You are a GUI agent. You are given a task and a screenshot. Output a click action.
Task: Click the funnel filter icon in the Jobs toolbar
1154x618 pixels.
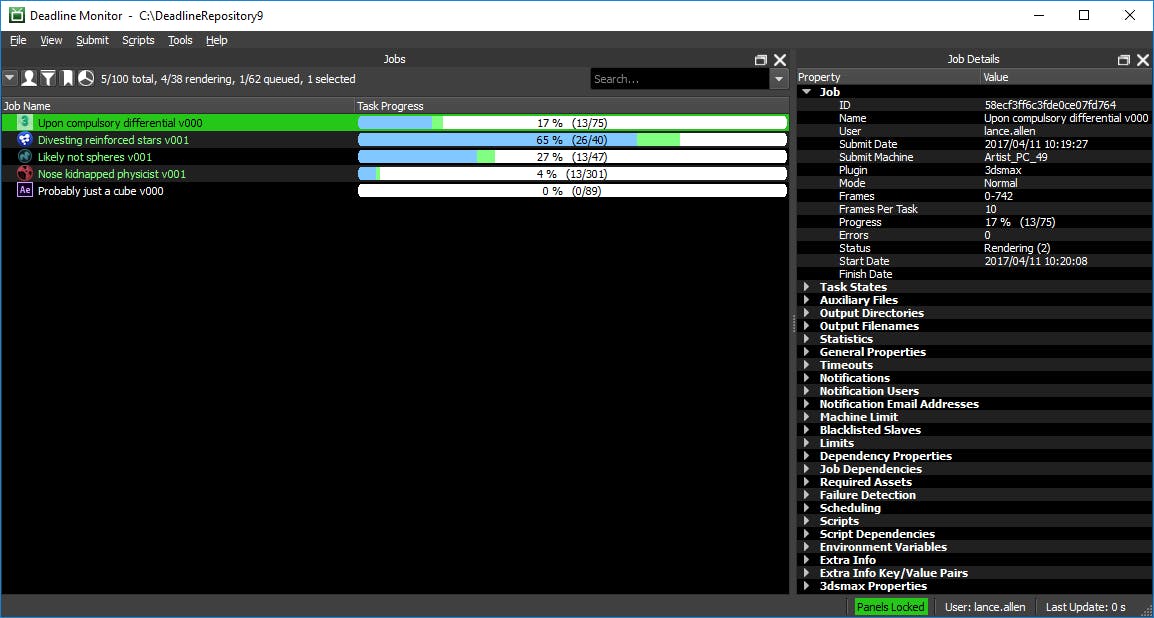point(48,78)
